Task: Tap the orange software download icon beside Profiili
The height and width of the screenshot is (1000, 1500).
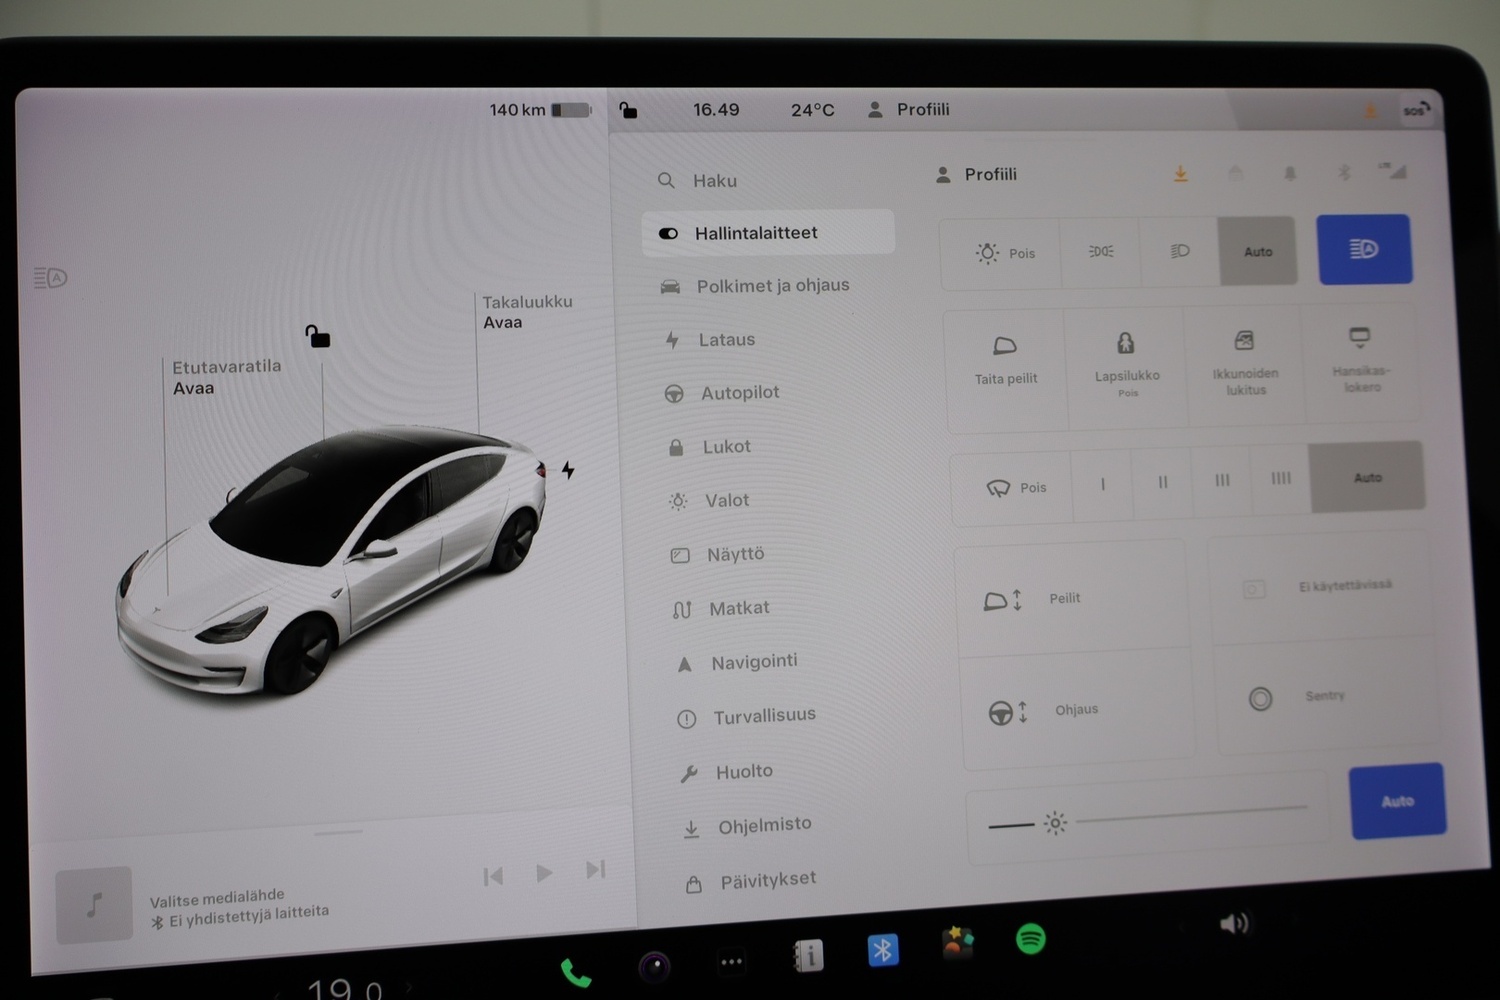Action: tap(1181, 174)
